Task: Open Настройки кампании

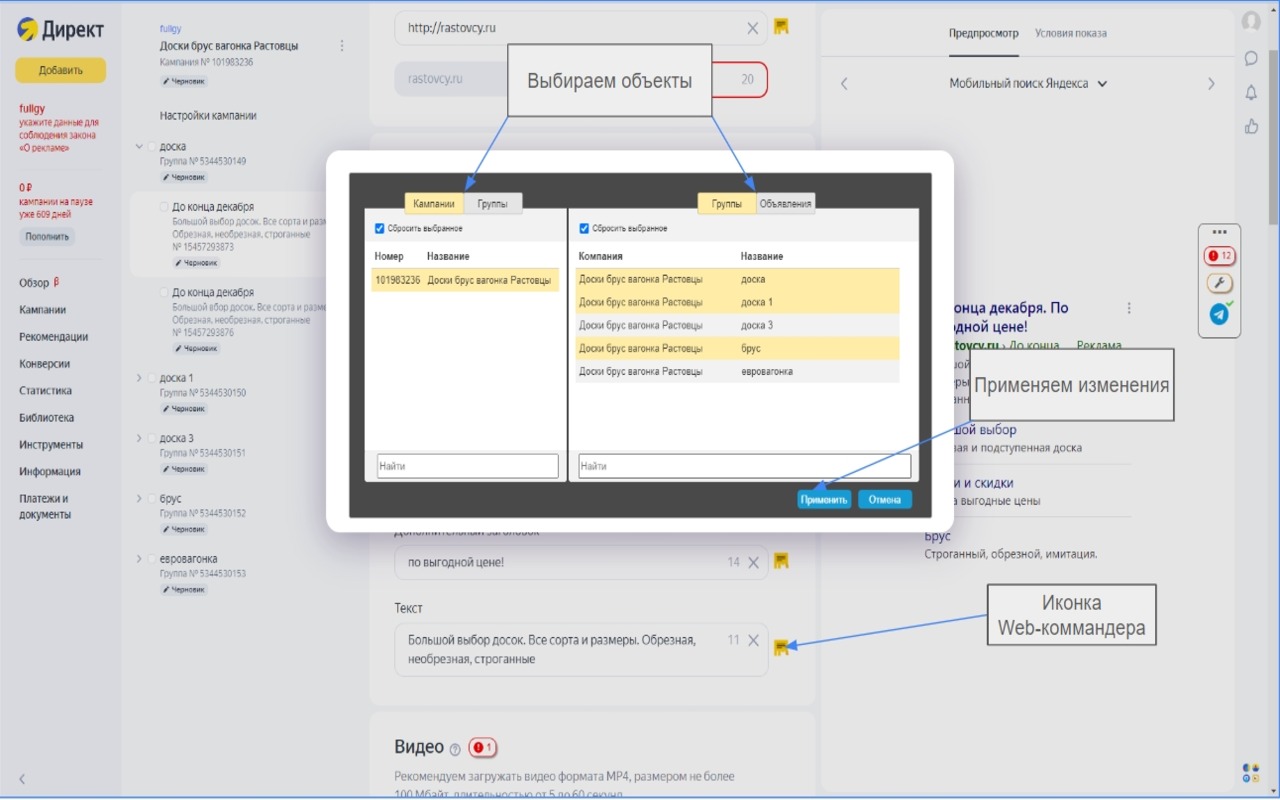Action: [208, 116]
